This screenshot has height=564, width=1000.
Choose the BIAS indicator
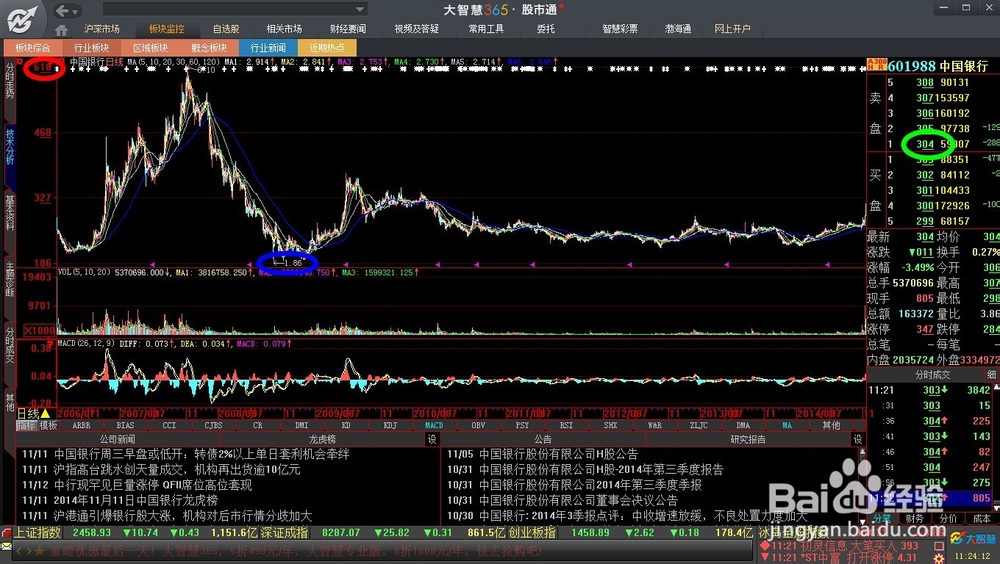coord(126,425)
